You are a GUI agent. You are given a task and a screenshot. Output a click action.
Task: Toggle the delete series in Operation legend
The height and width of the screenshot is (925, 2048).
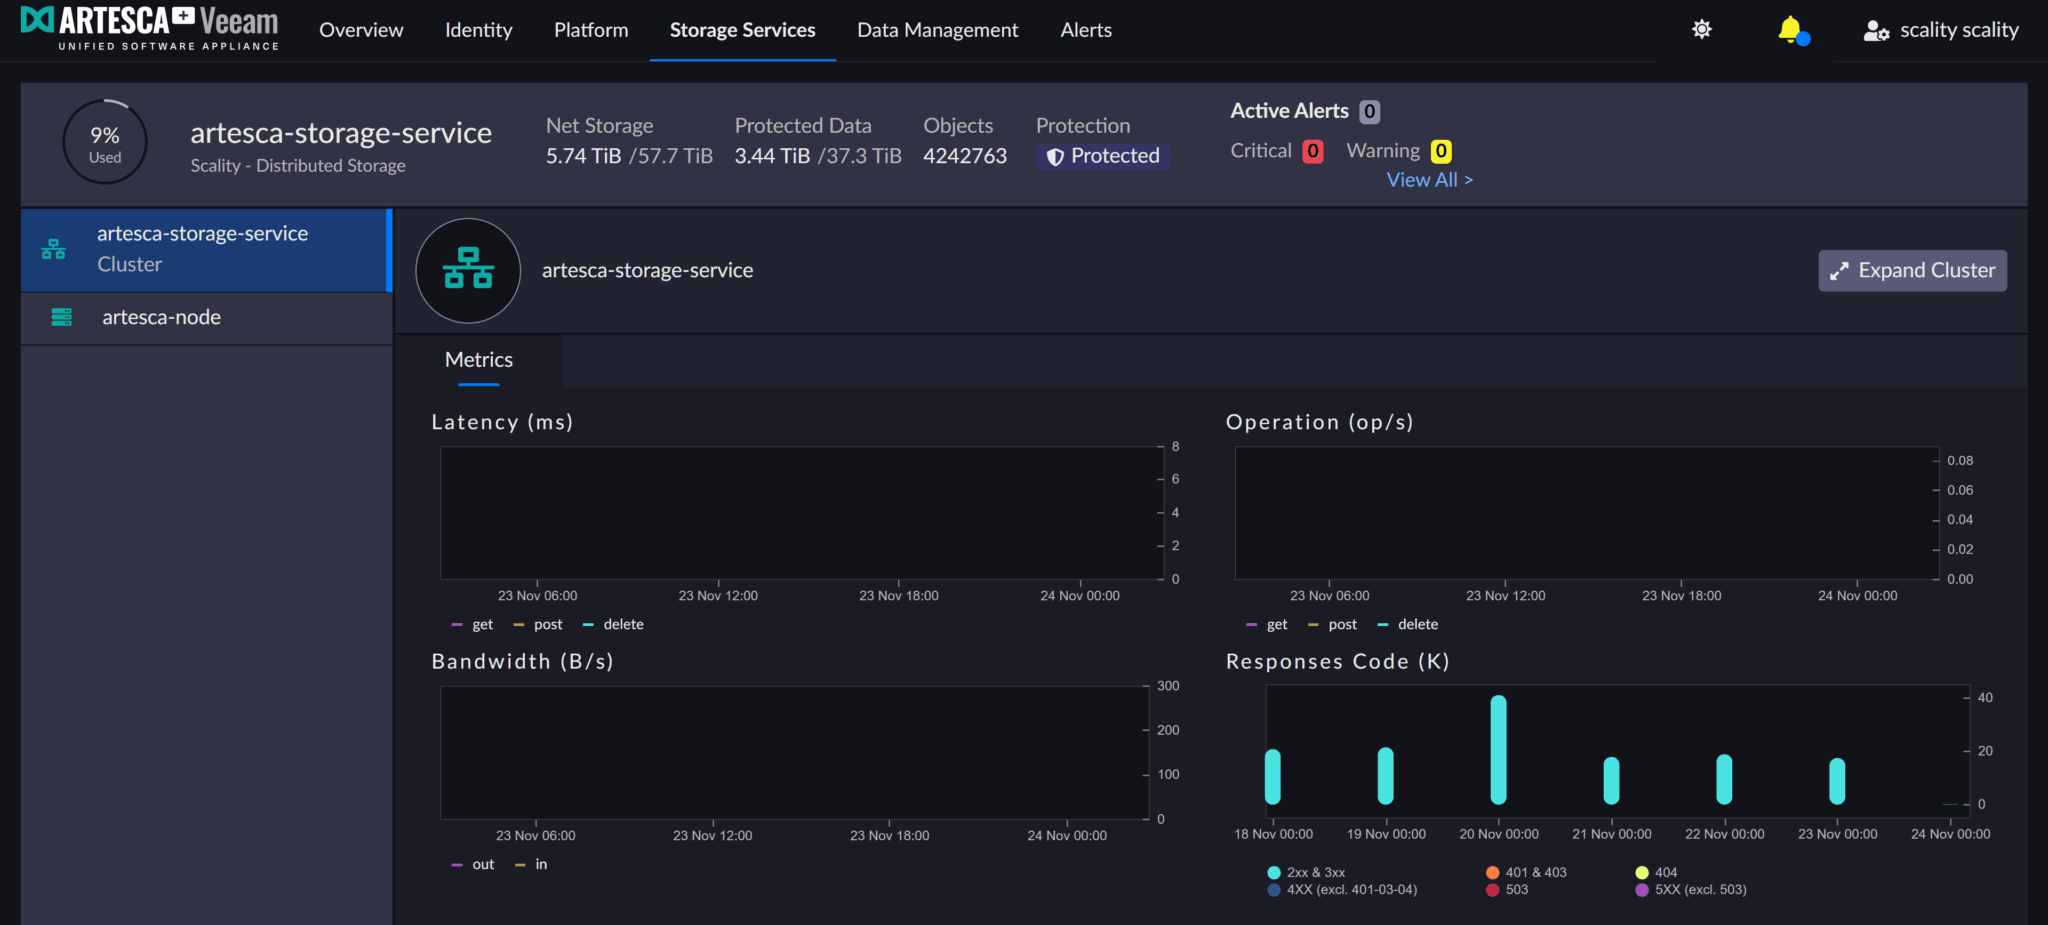pyautogui.click(x=1416, y=624)
